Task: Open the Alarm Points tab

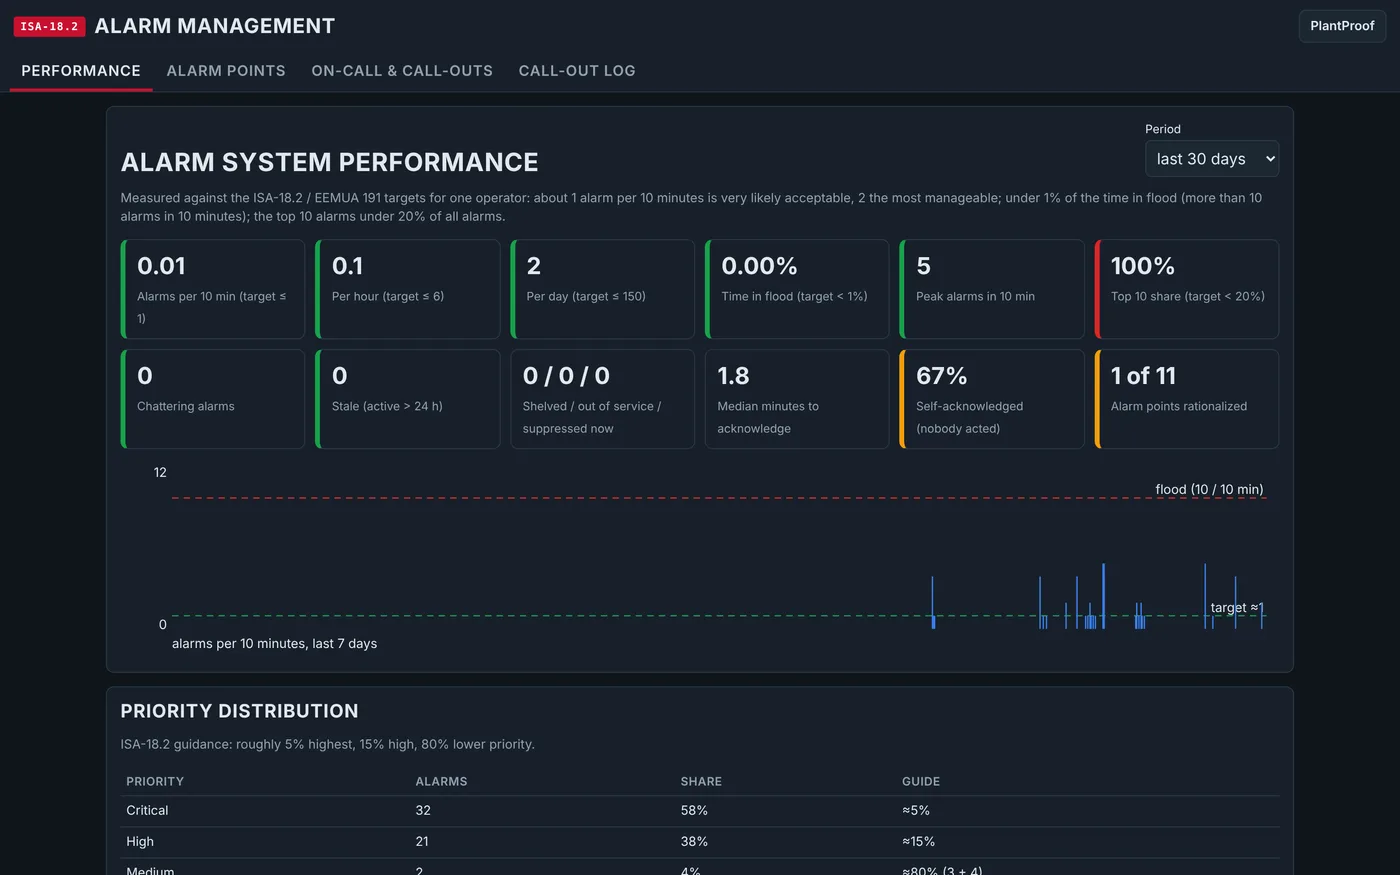Action: pos(226,71)
